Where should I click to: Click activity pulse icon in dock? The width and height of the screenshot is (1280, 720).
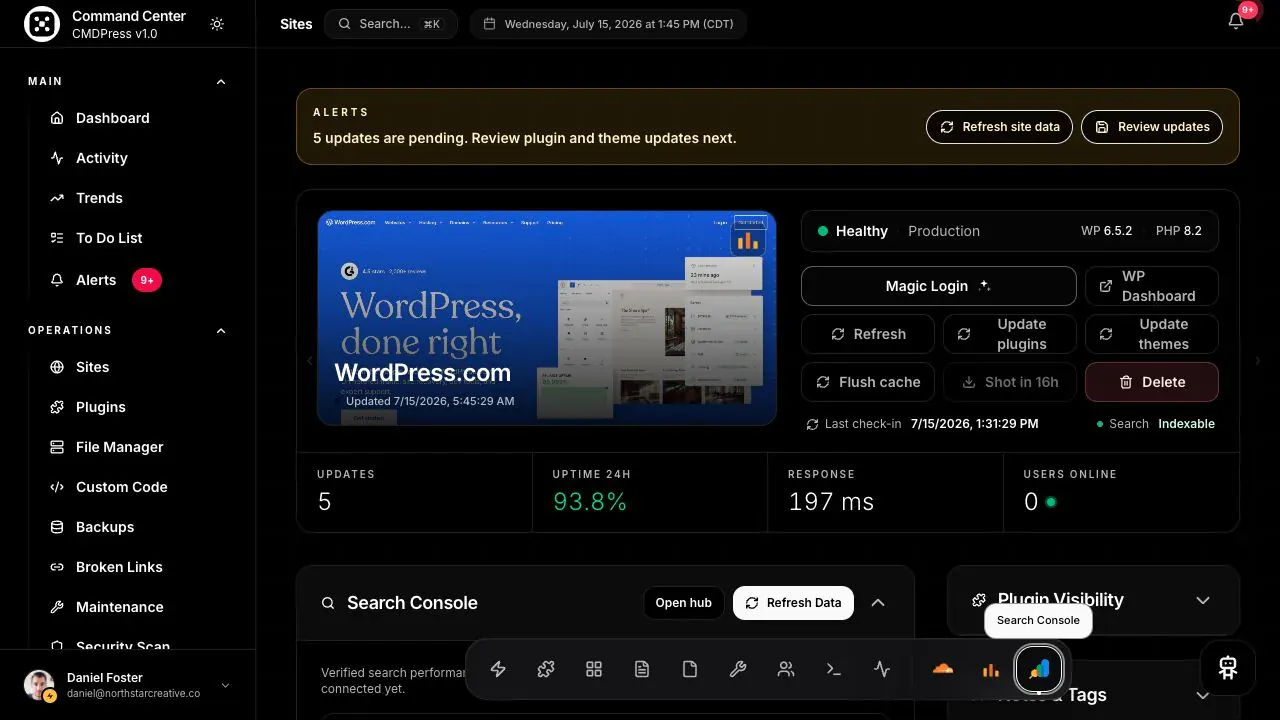pos(882,669)
